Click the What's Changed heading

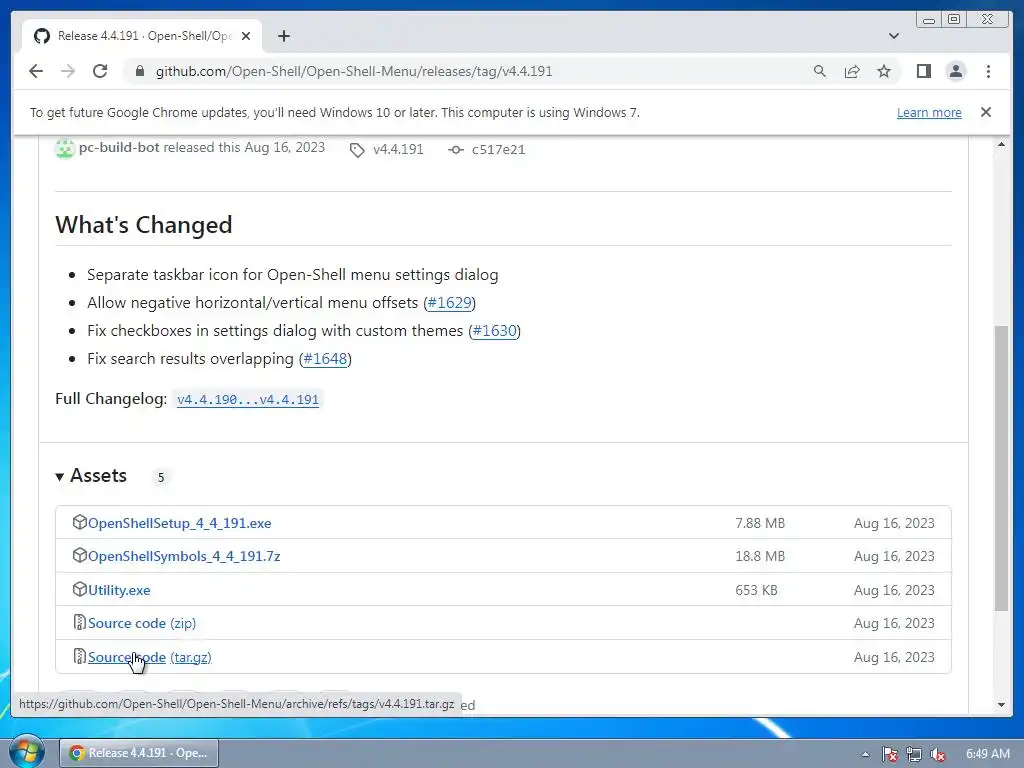(144, 225)
